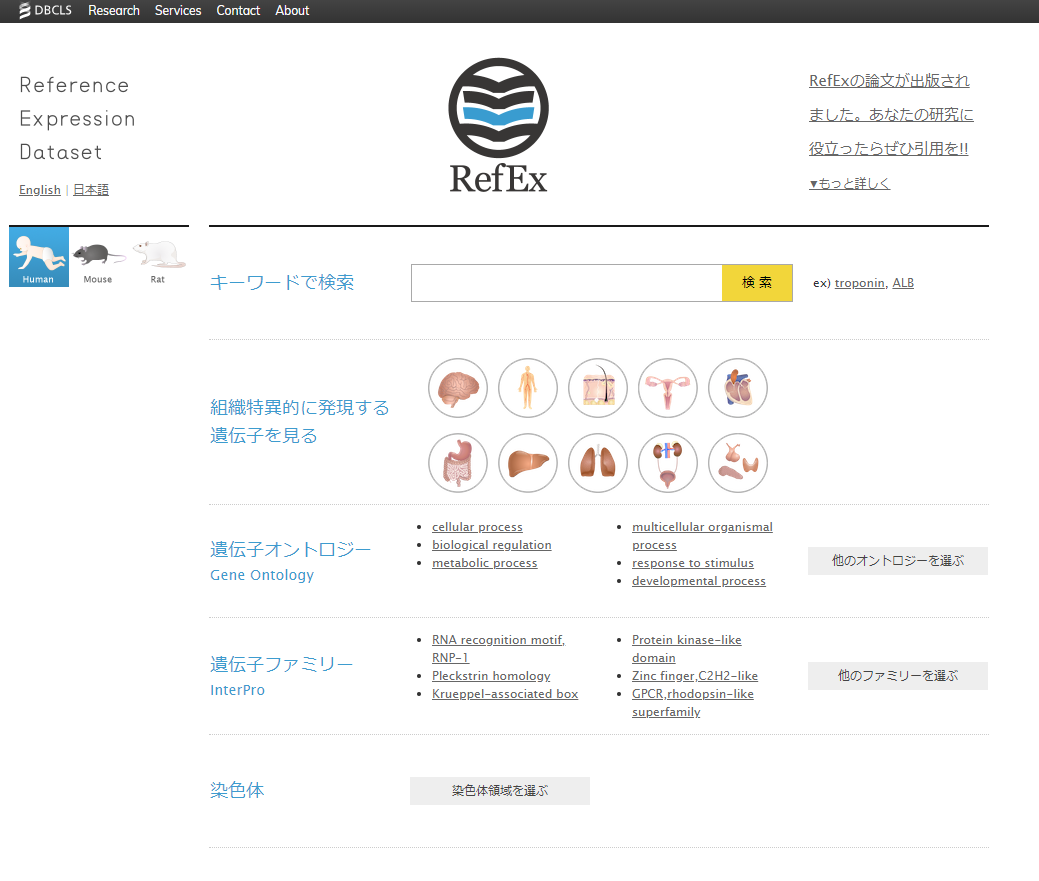The height and width of the screenshot is (881, 1039).
Task: Open 染色体領域を選ぶ chromosome selector
Action: point(499,791)
